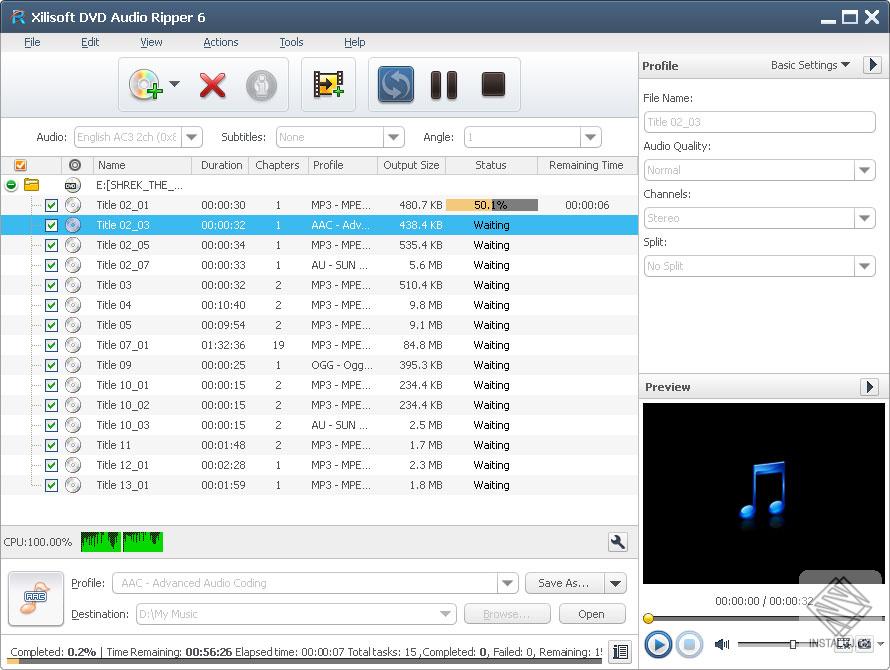Open the Actions menu
890x670 pixels.
pos(220,42)
